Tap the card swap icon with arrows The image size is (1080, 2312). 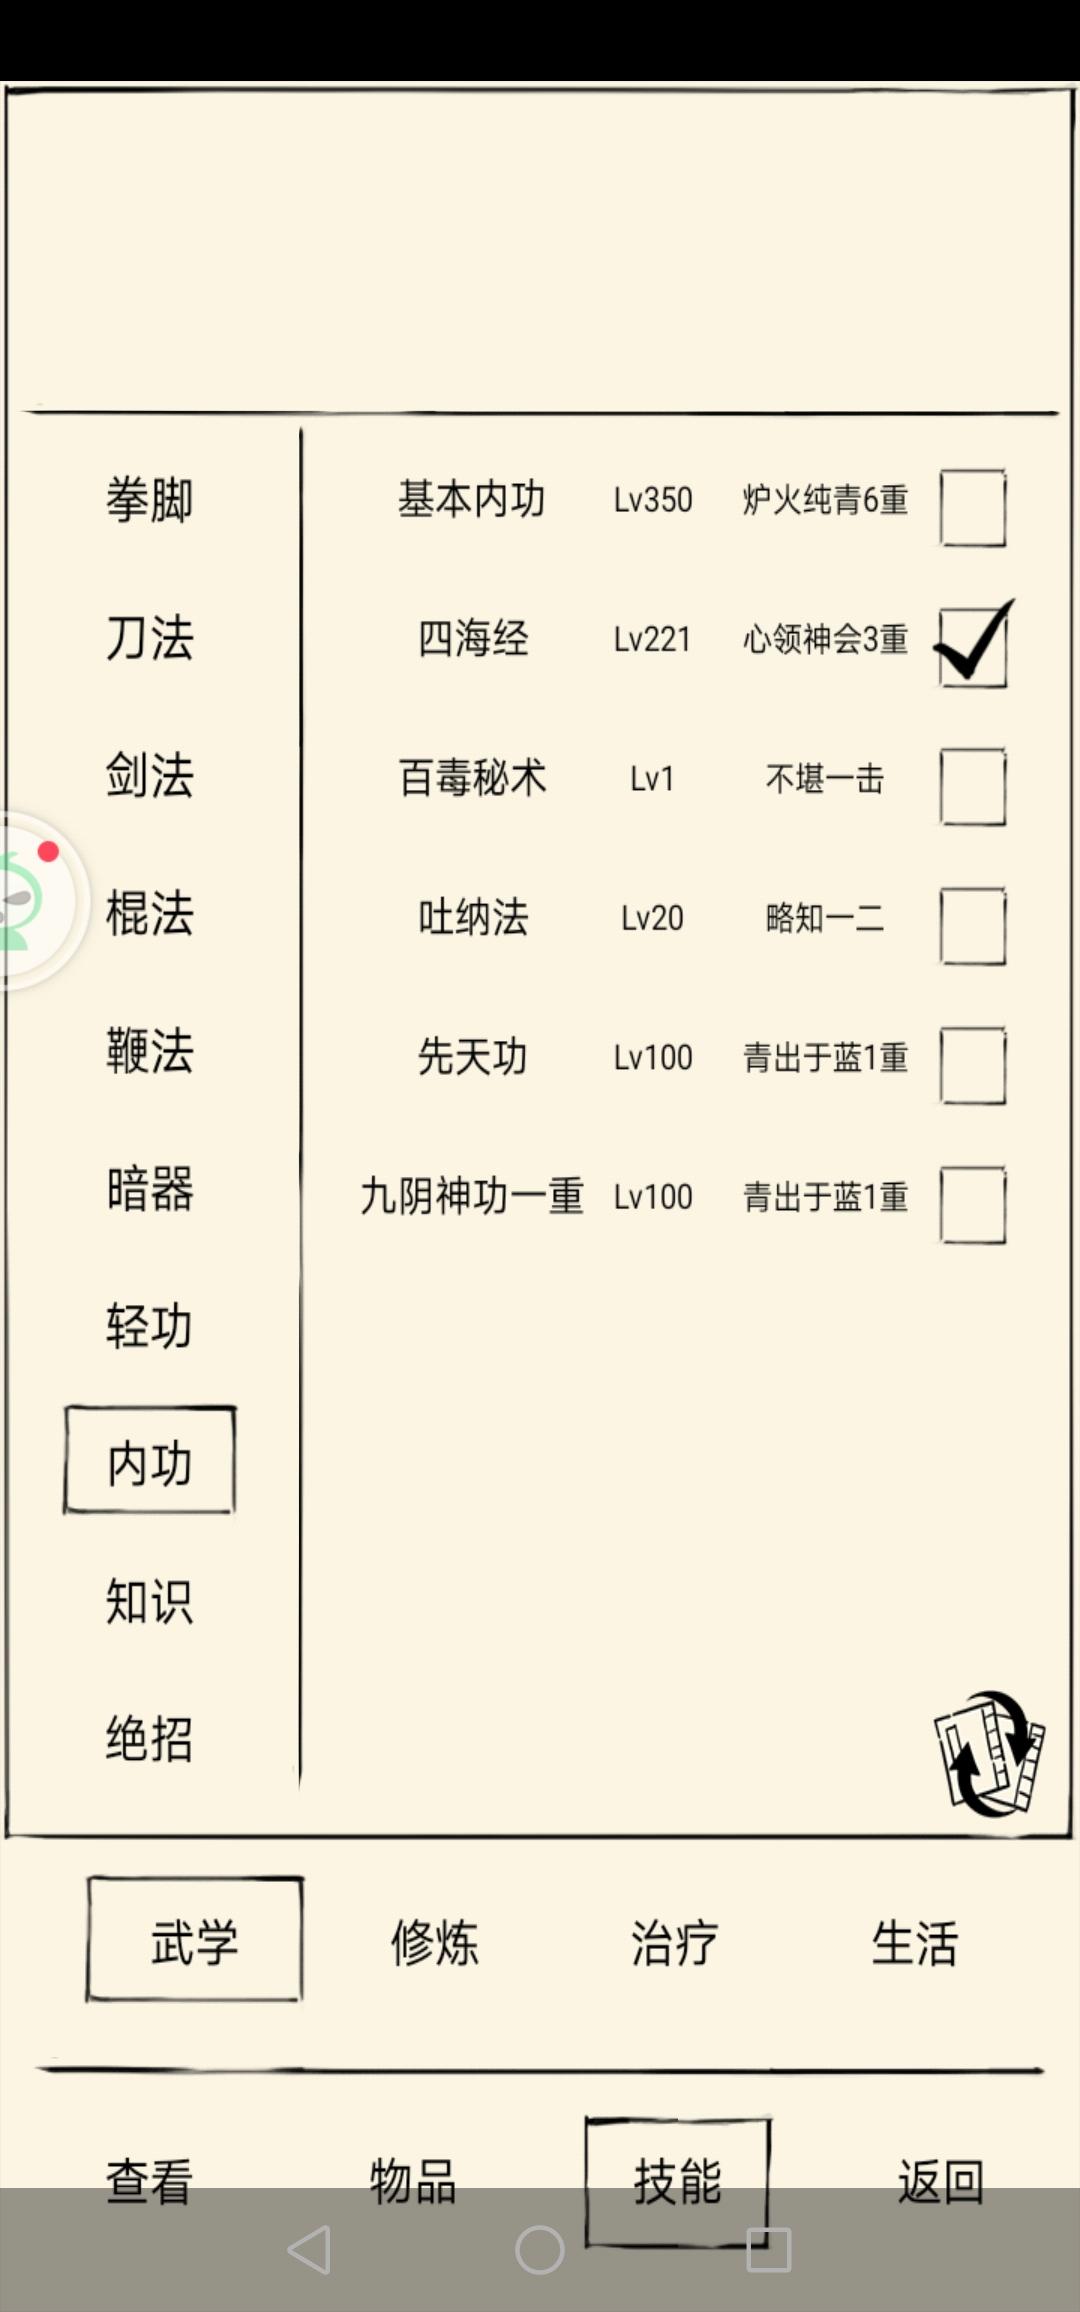[989, 1754]
